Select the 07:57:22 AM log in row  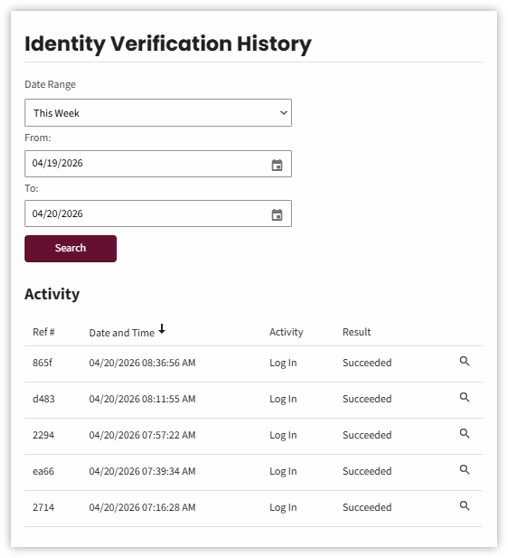click(x=253, y=436)
